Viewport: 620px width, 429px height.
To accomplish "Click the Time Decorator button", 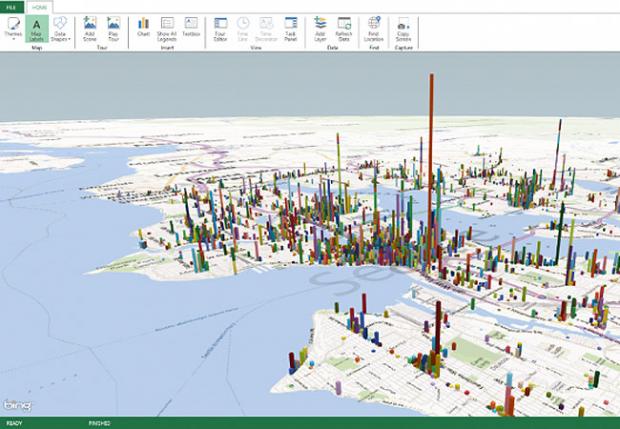I will (266, 27).
